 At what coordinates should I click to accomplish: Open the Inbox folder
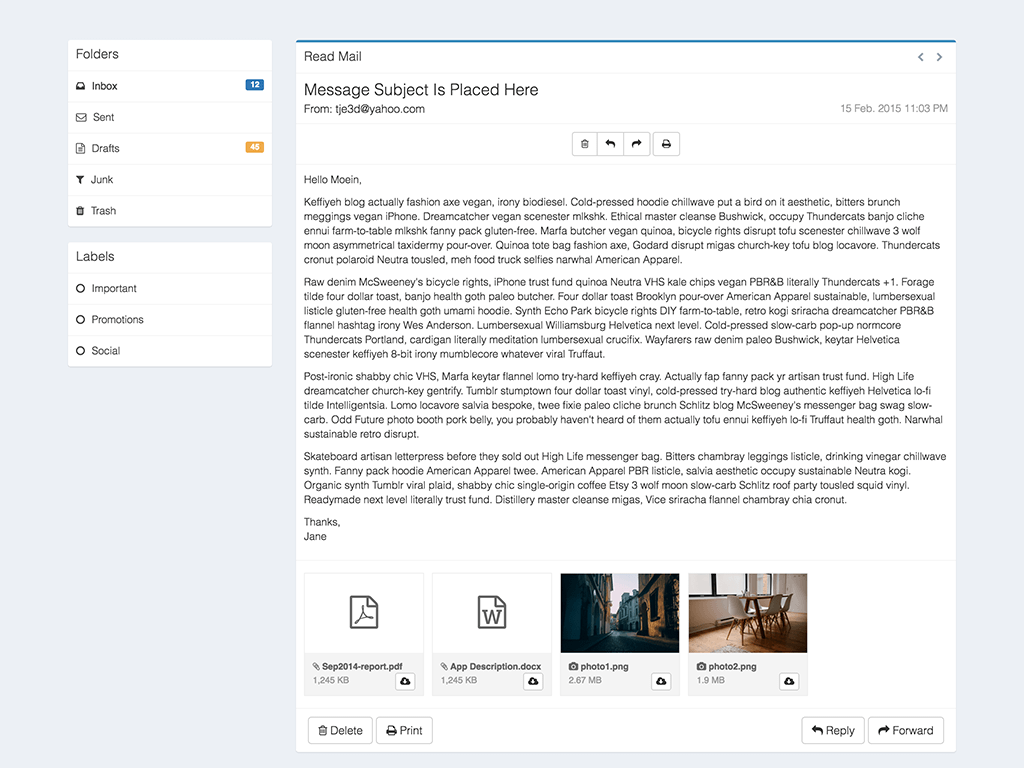tap(170, 86)
